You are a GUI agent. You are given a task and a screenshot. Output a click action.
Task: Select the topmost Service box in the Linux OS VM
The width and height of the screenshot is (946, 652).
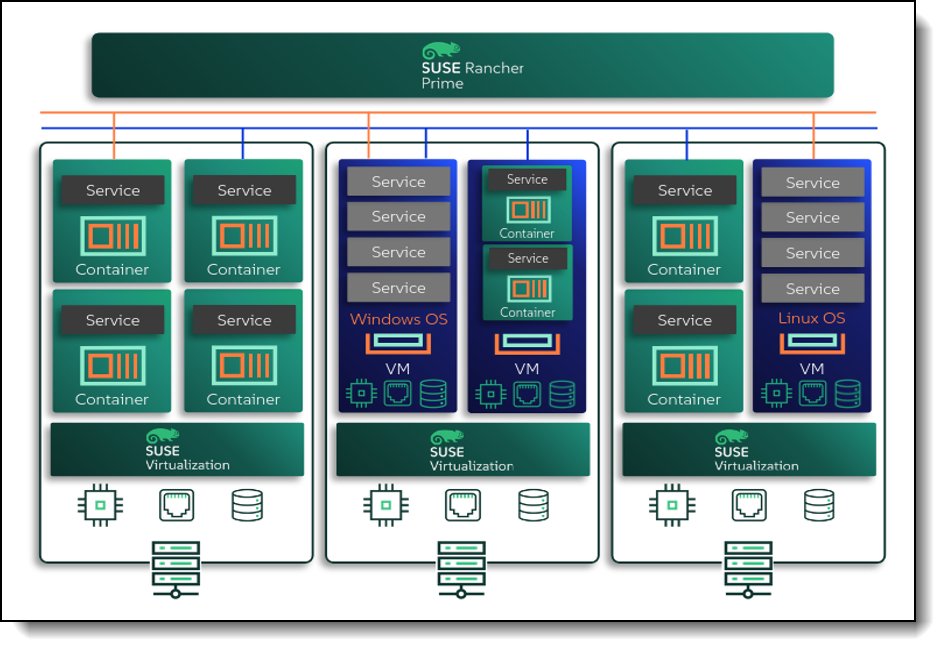tap(813, 183)
